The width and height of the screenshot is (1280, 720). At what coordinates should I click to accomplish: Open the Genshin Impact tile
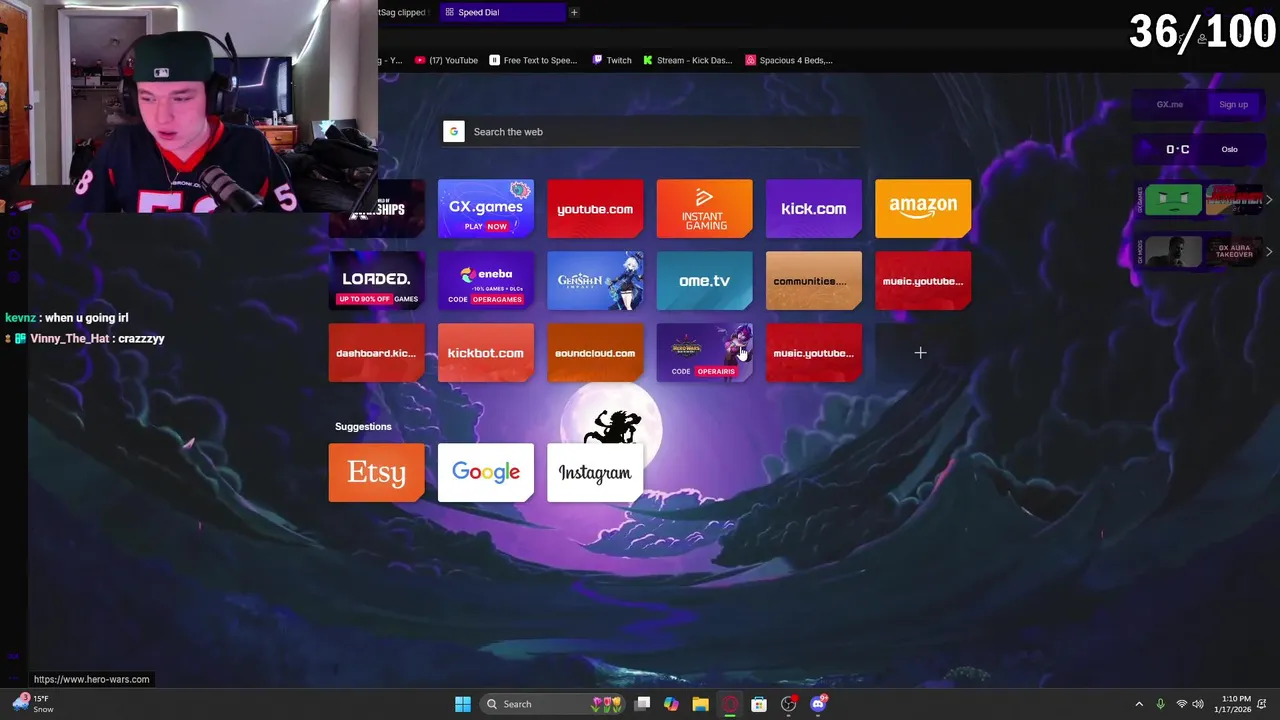[x=595, y=281]
